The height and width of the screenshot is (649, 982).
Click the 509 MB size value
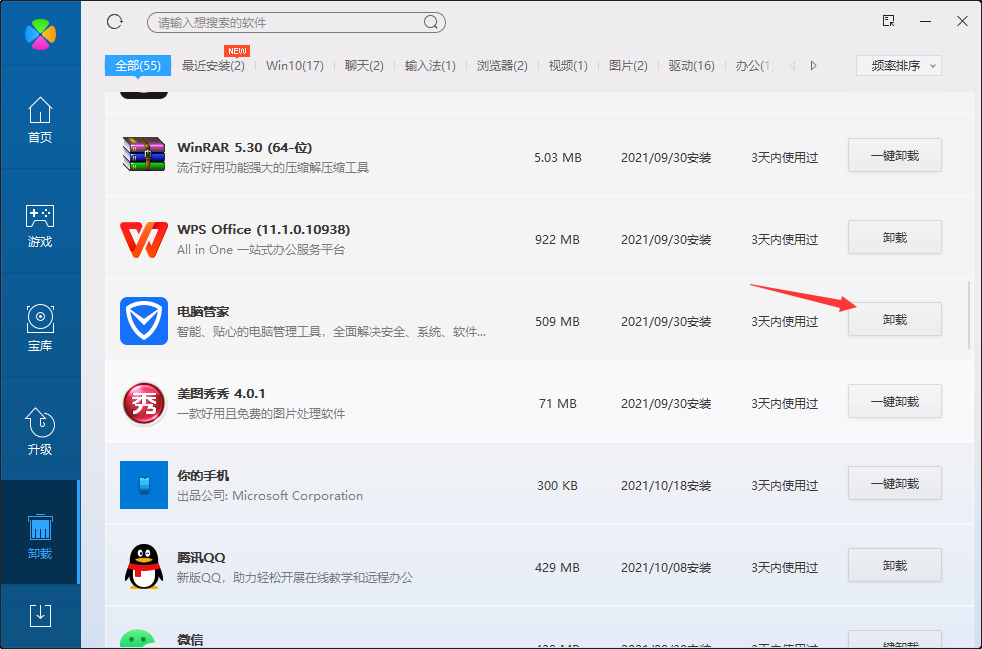(557, 322)
